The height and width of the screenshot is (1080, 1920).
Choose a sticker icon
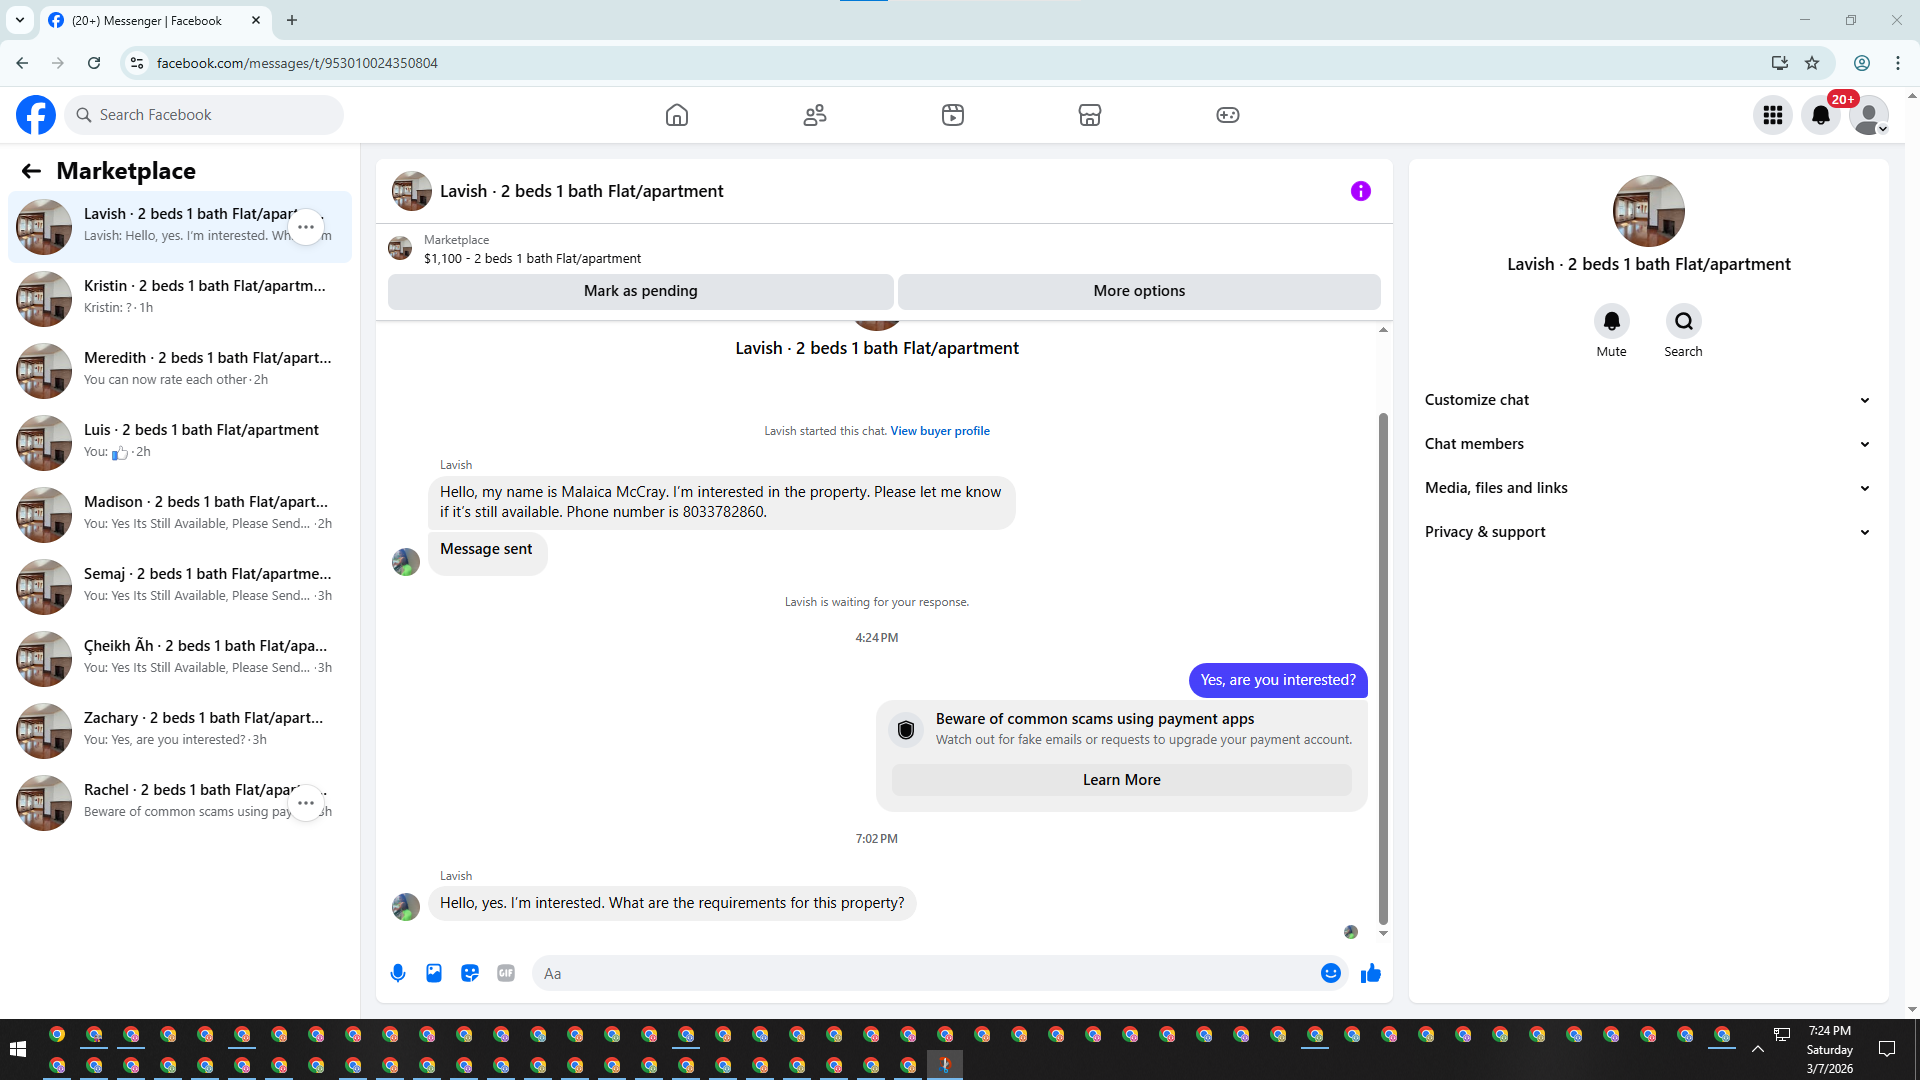click(x=470, y=973)
